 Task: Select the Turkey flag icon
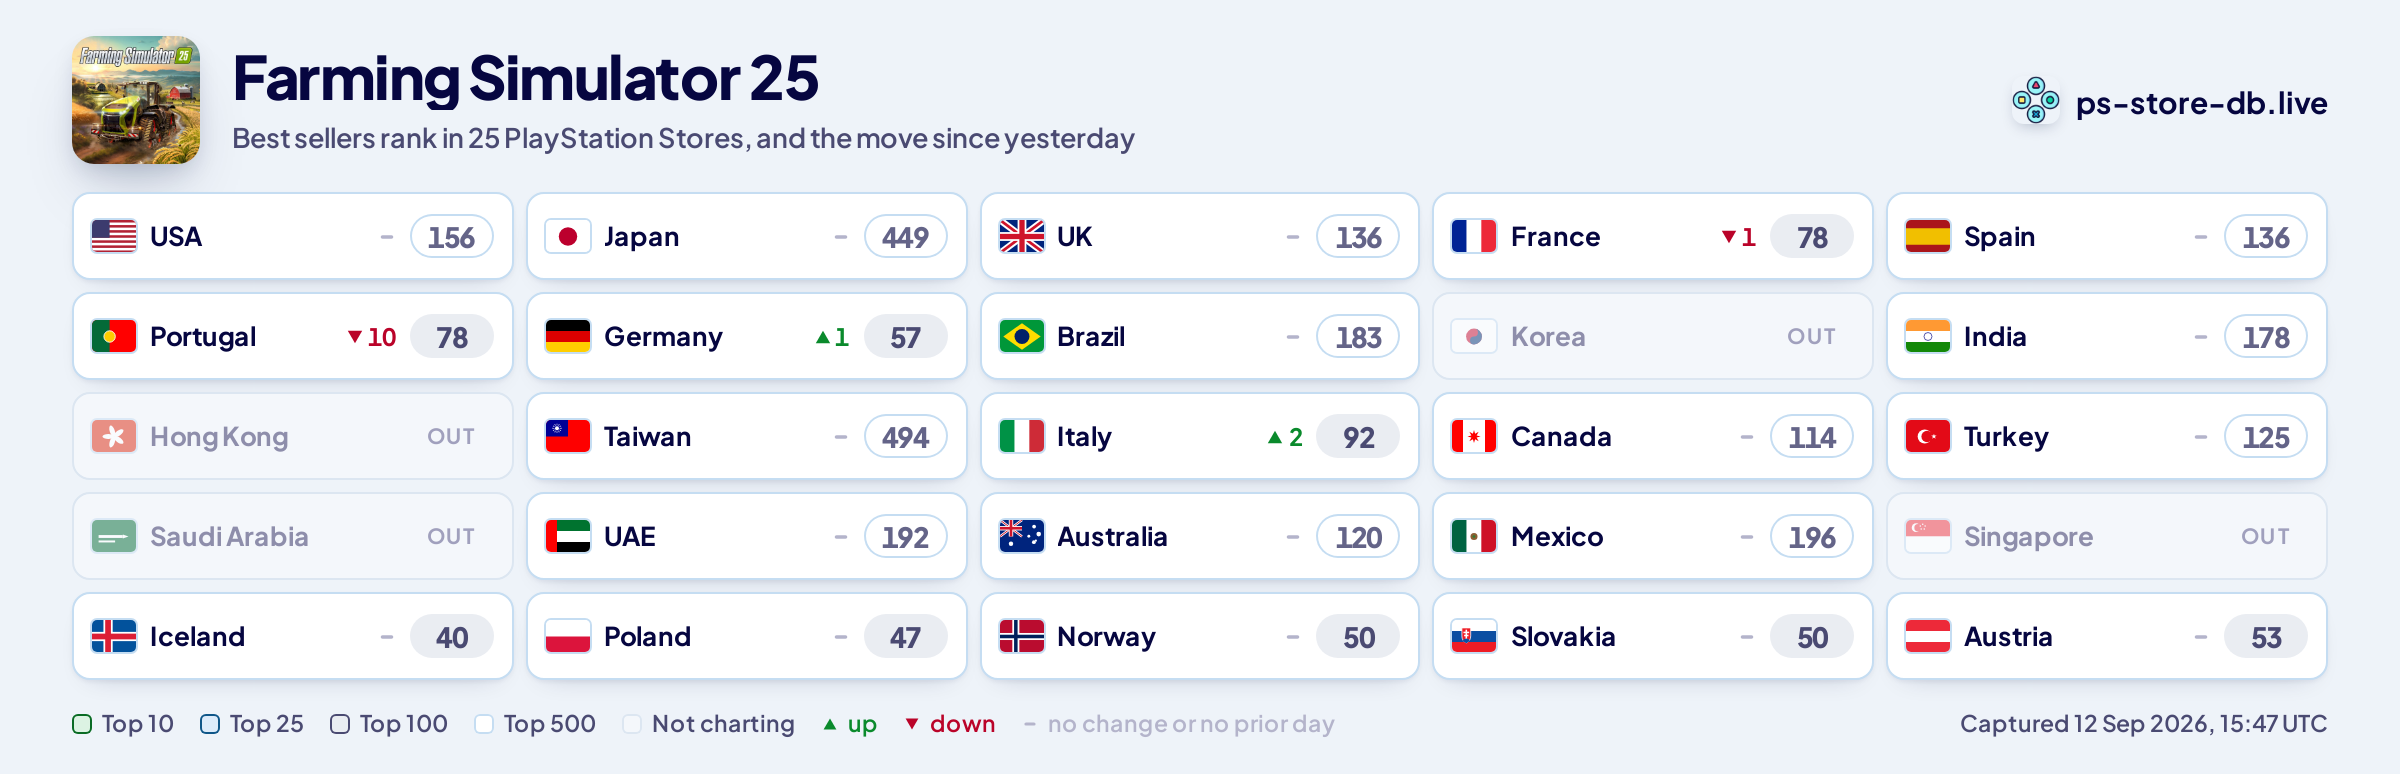[x=1928, y=436]
